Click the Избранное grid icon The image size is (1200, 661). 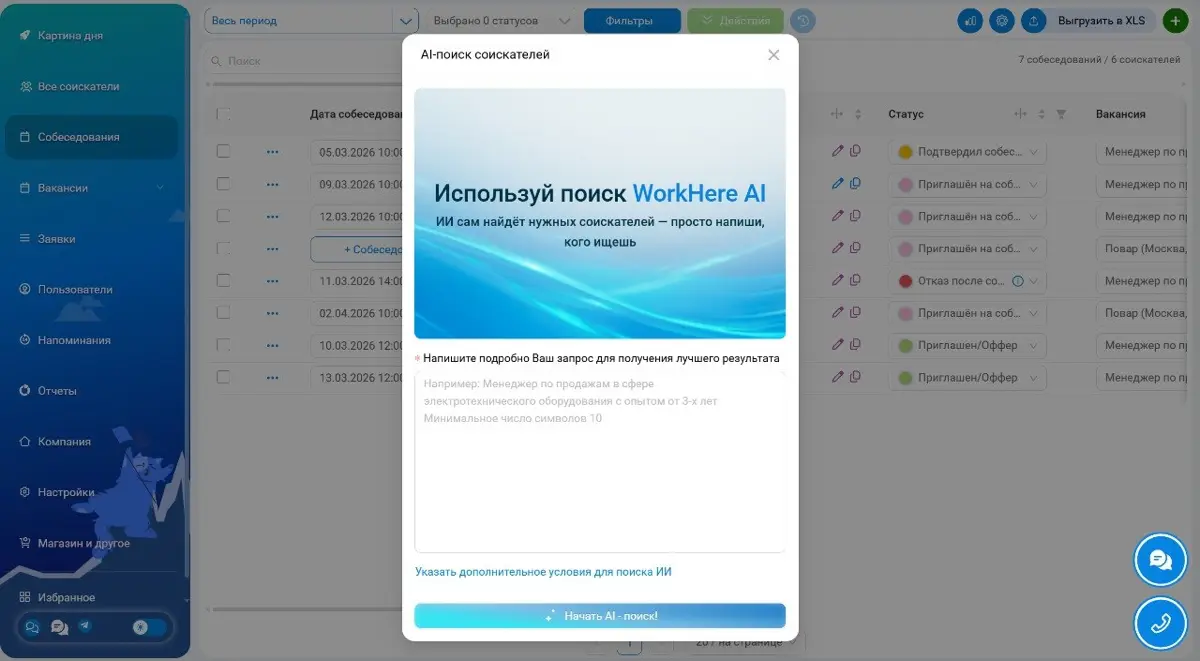(x=26, y=597)
